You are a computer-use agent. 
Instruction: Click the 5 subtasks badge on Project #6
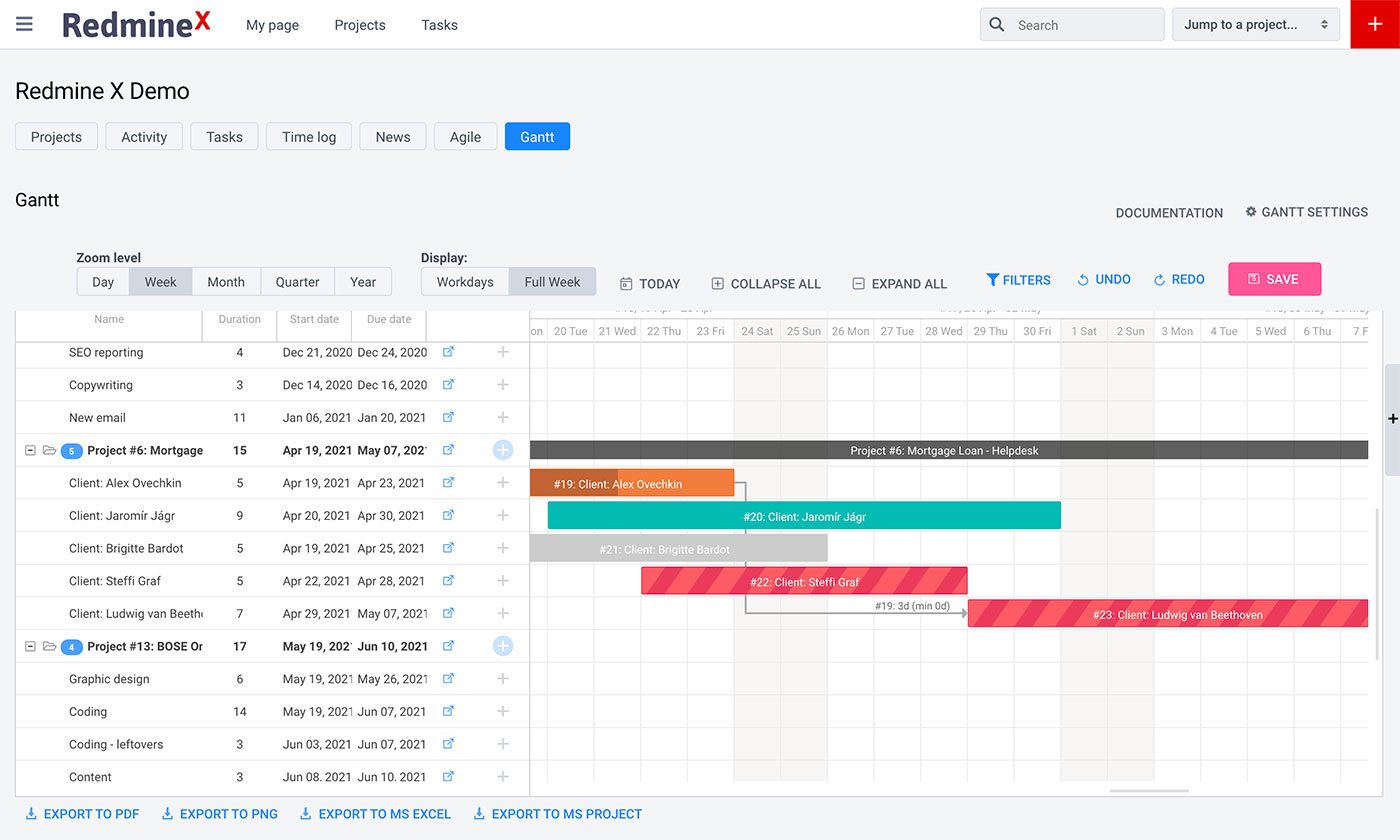coord(71,451)
